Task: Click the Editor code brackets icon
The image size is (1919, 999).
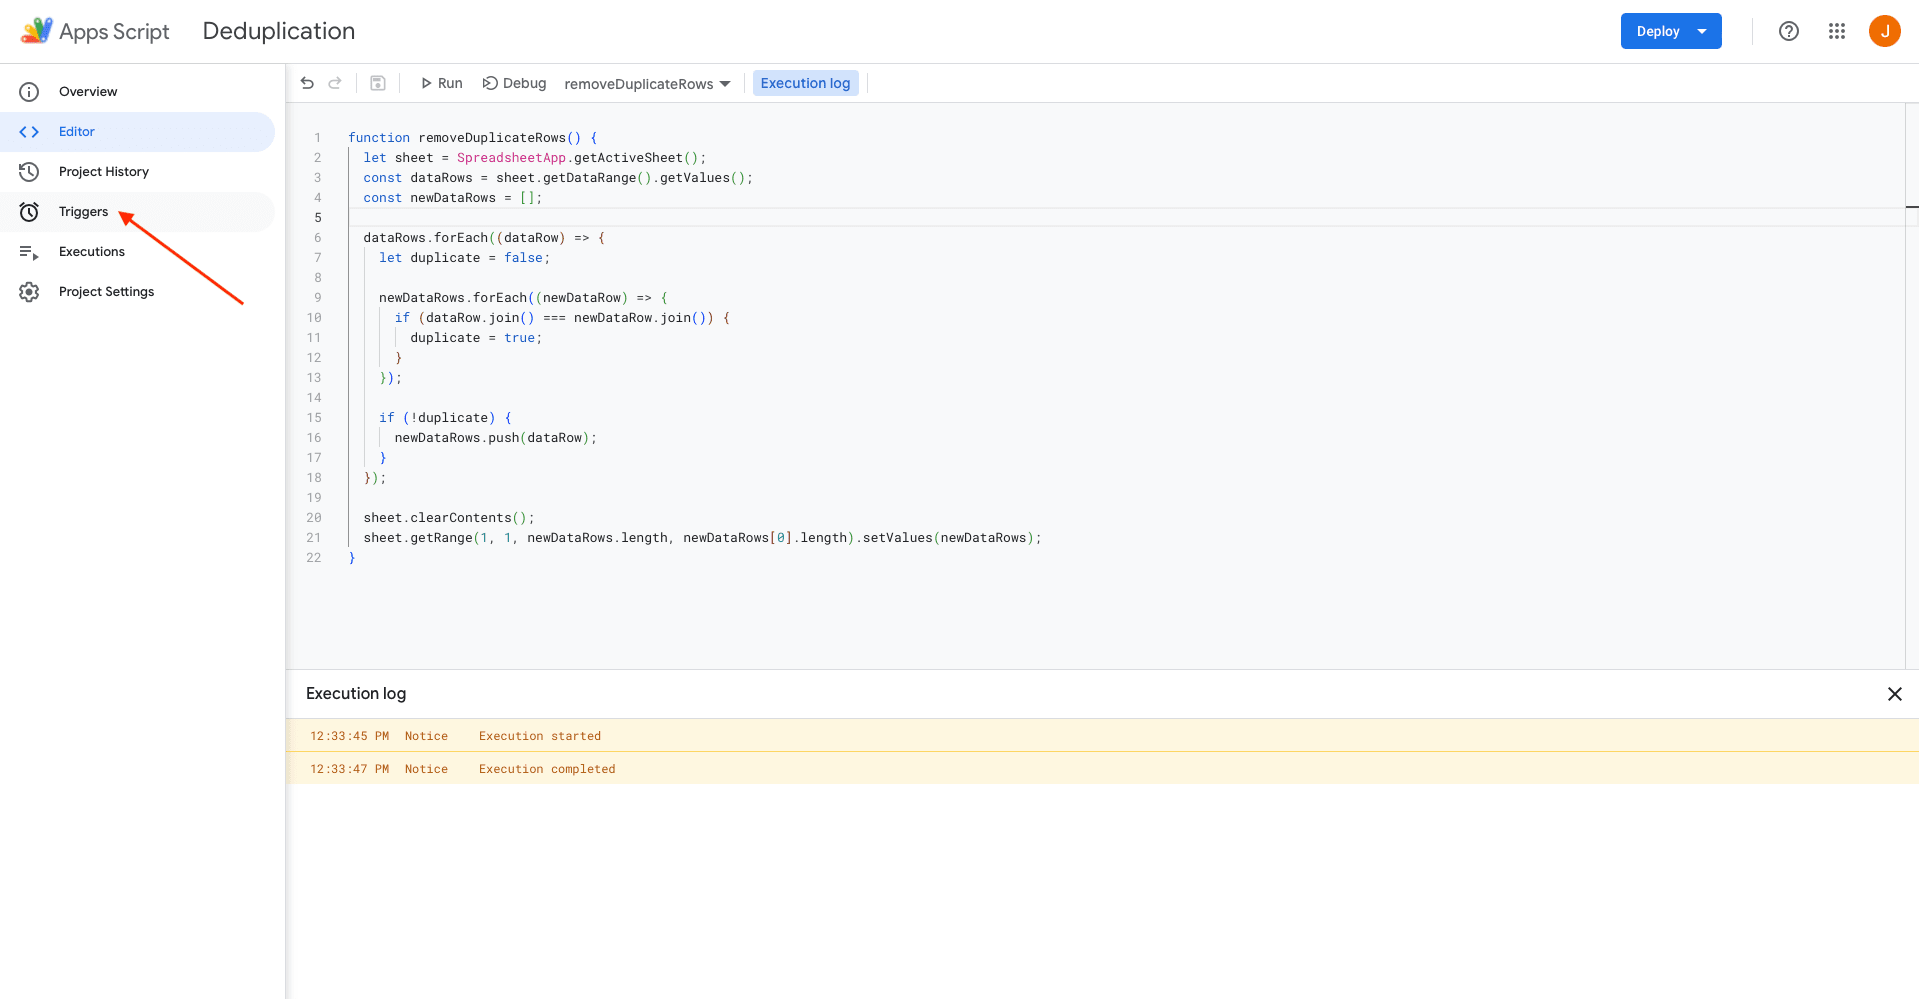Action: 29,132
